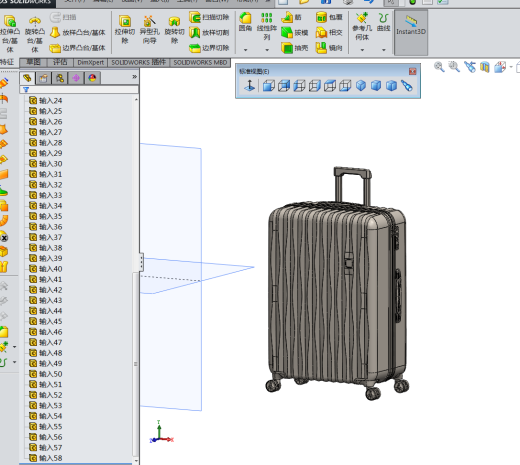Click the 放样切割 lofted cut command
The width and height of the screenshot is (520, 465).
click(x=209, y=32)
